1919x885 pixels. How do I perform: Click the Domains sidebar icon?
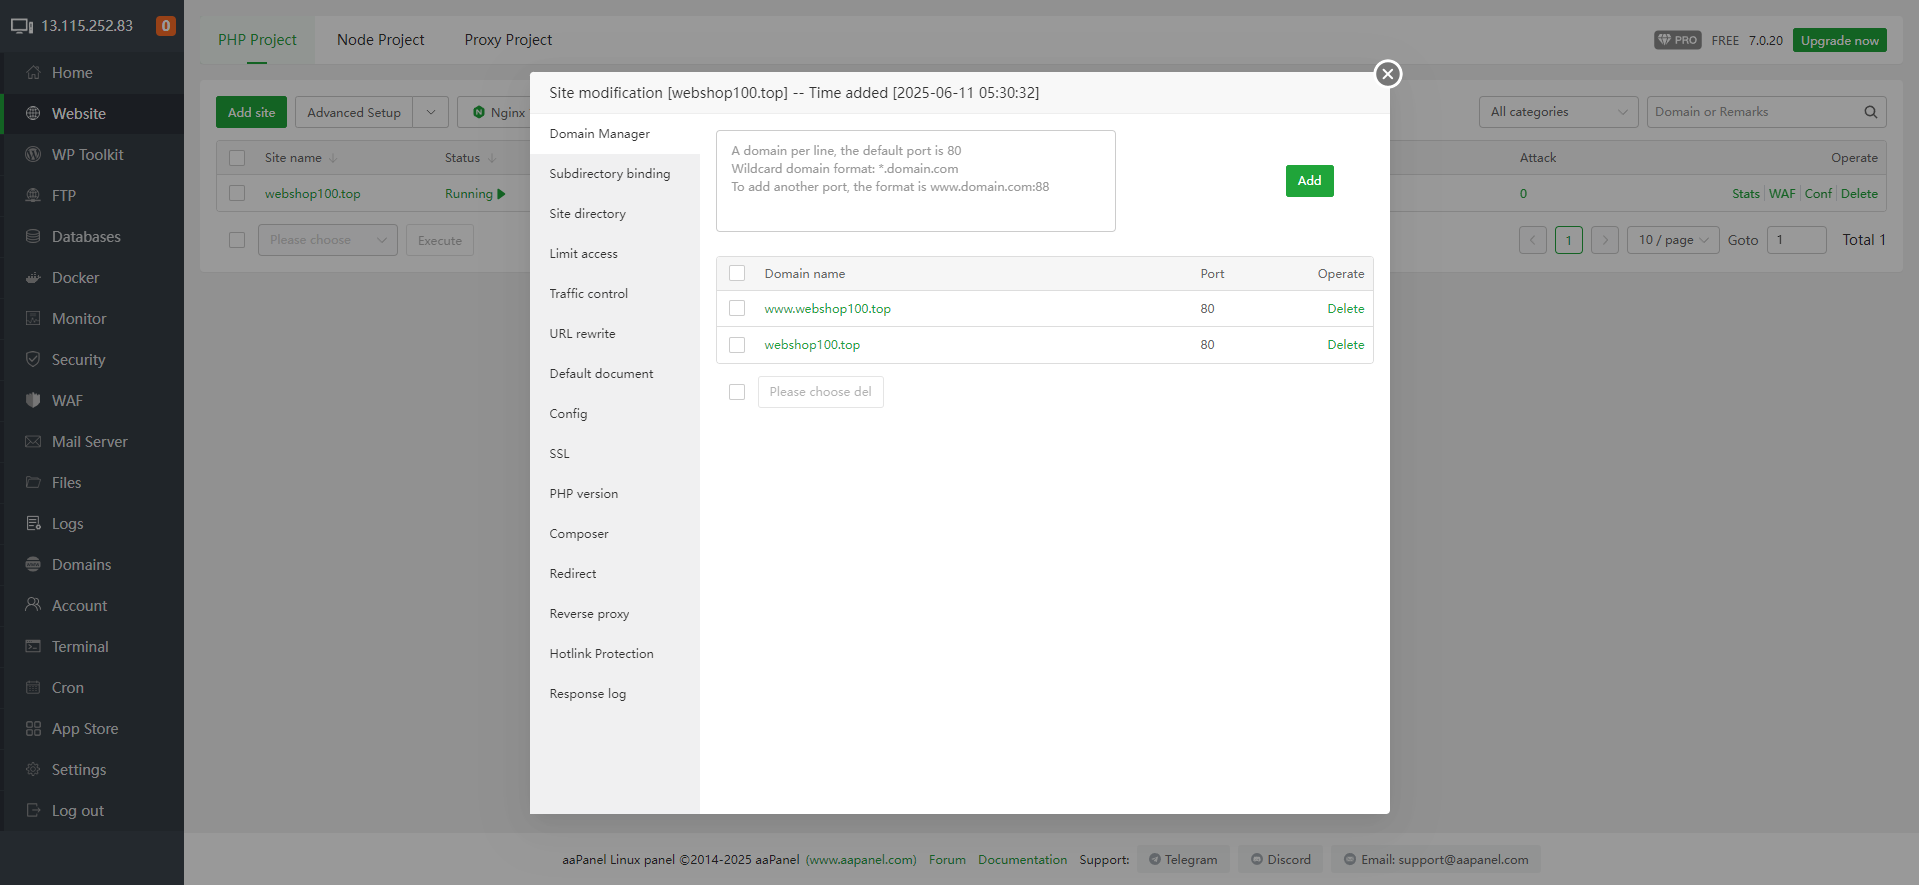tap(33, 565)
